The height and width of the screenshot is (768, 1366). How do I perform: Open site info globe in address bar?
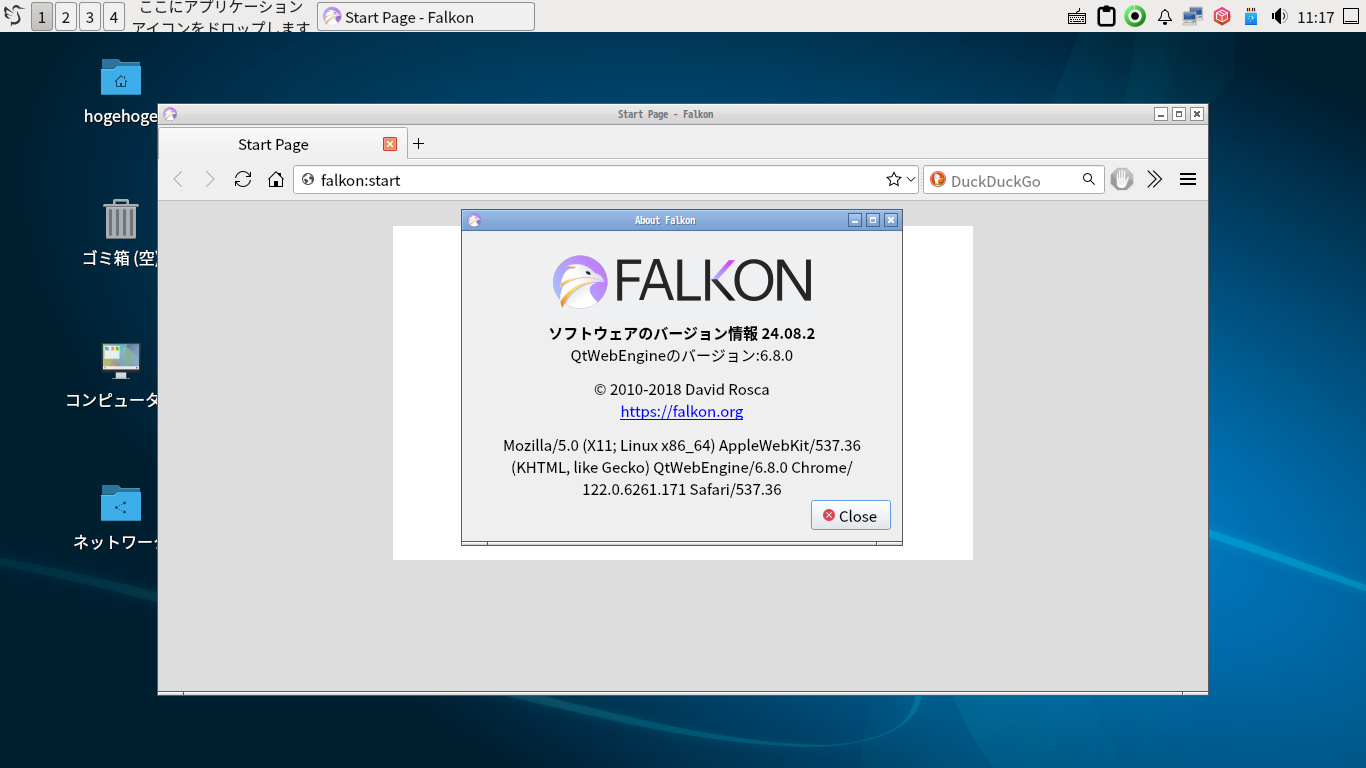[308, 180]
